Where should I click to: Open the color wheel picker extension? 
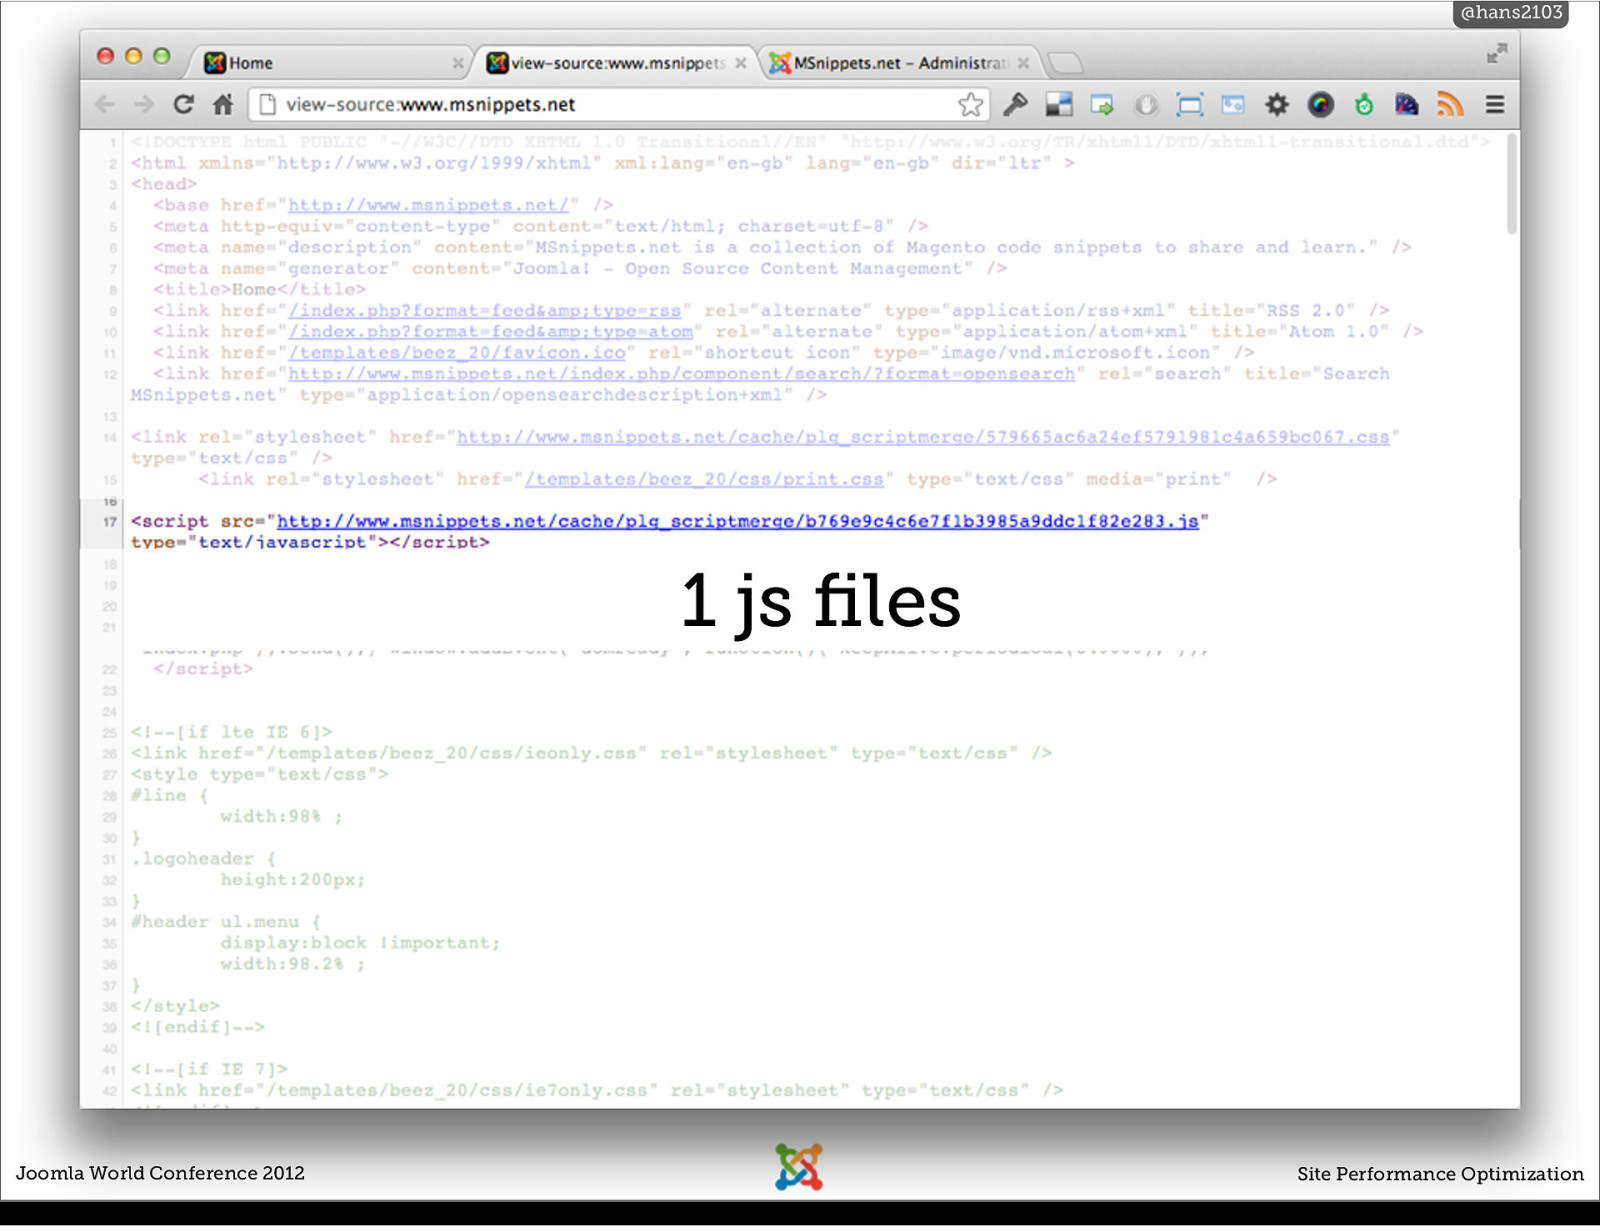1321,104
